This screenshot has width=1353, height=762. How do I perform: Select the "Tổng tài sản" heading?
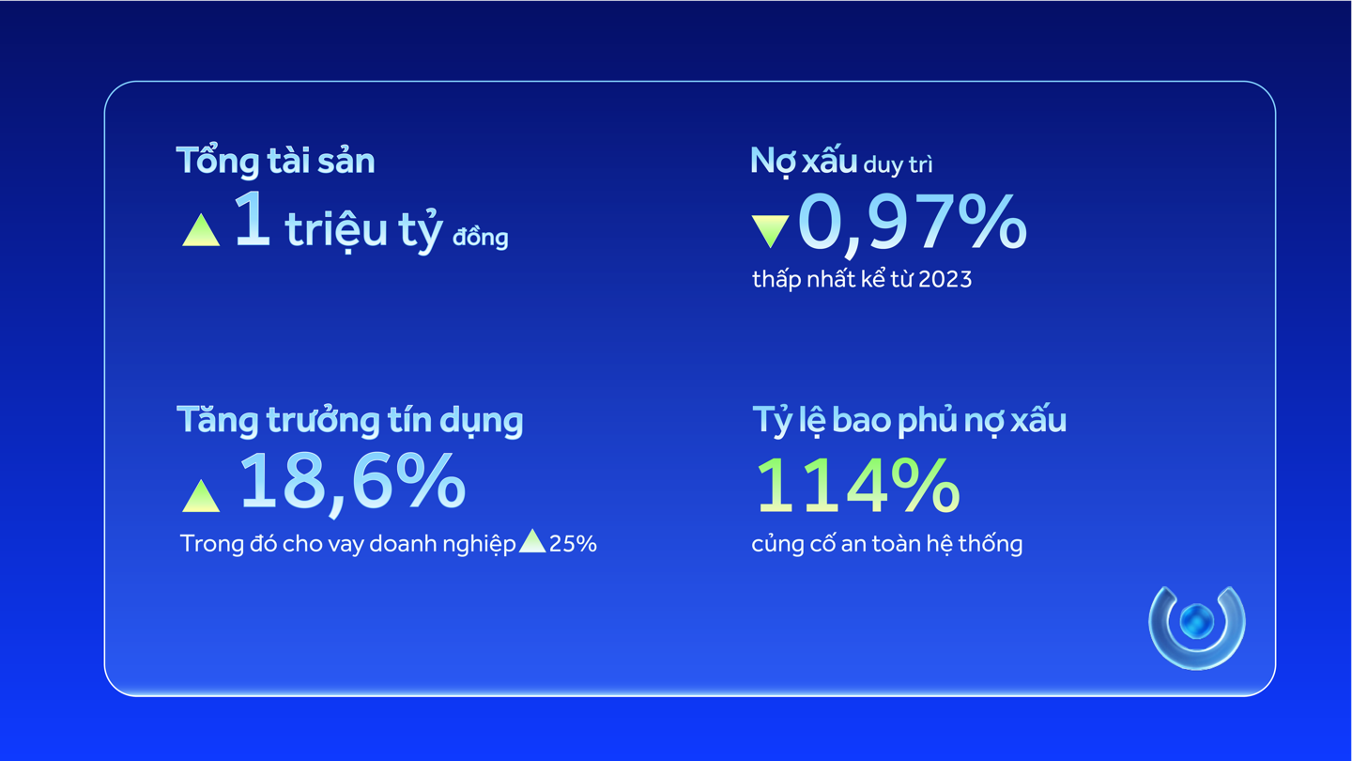(x=276, y=161)
